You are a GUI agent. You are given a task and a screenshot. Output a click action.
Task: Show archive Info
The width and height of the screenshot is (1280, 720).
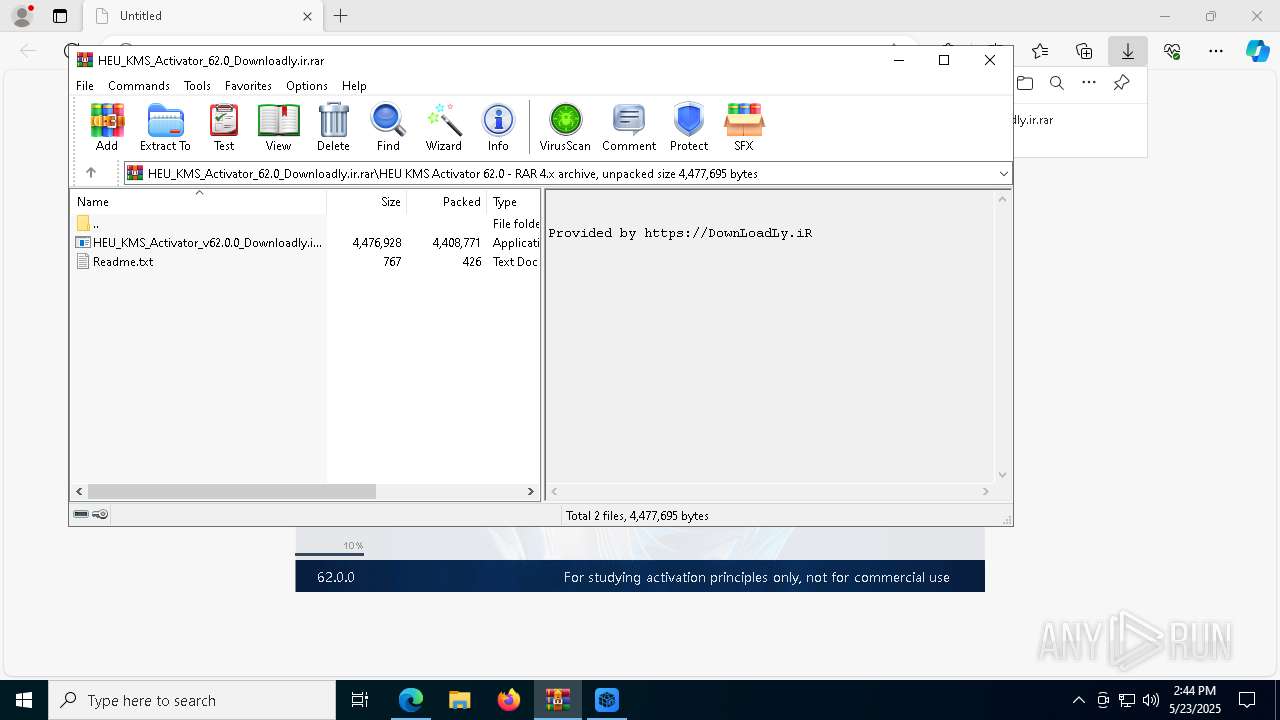coord(498,127)
